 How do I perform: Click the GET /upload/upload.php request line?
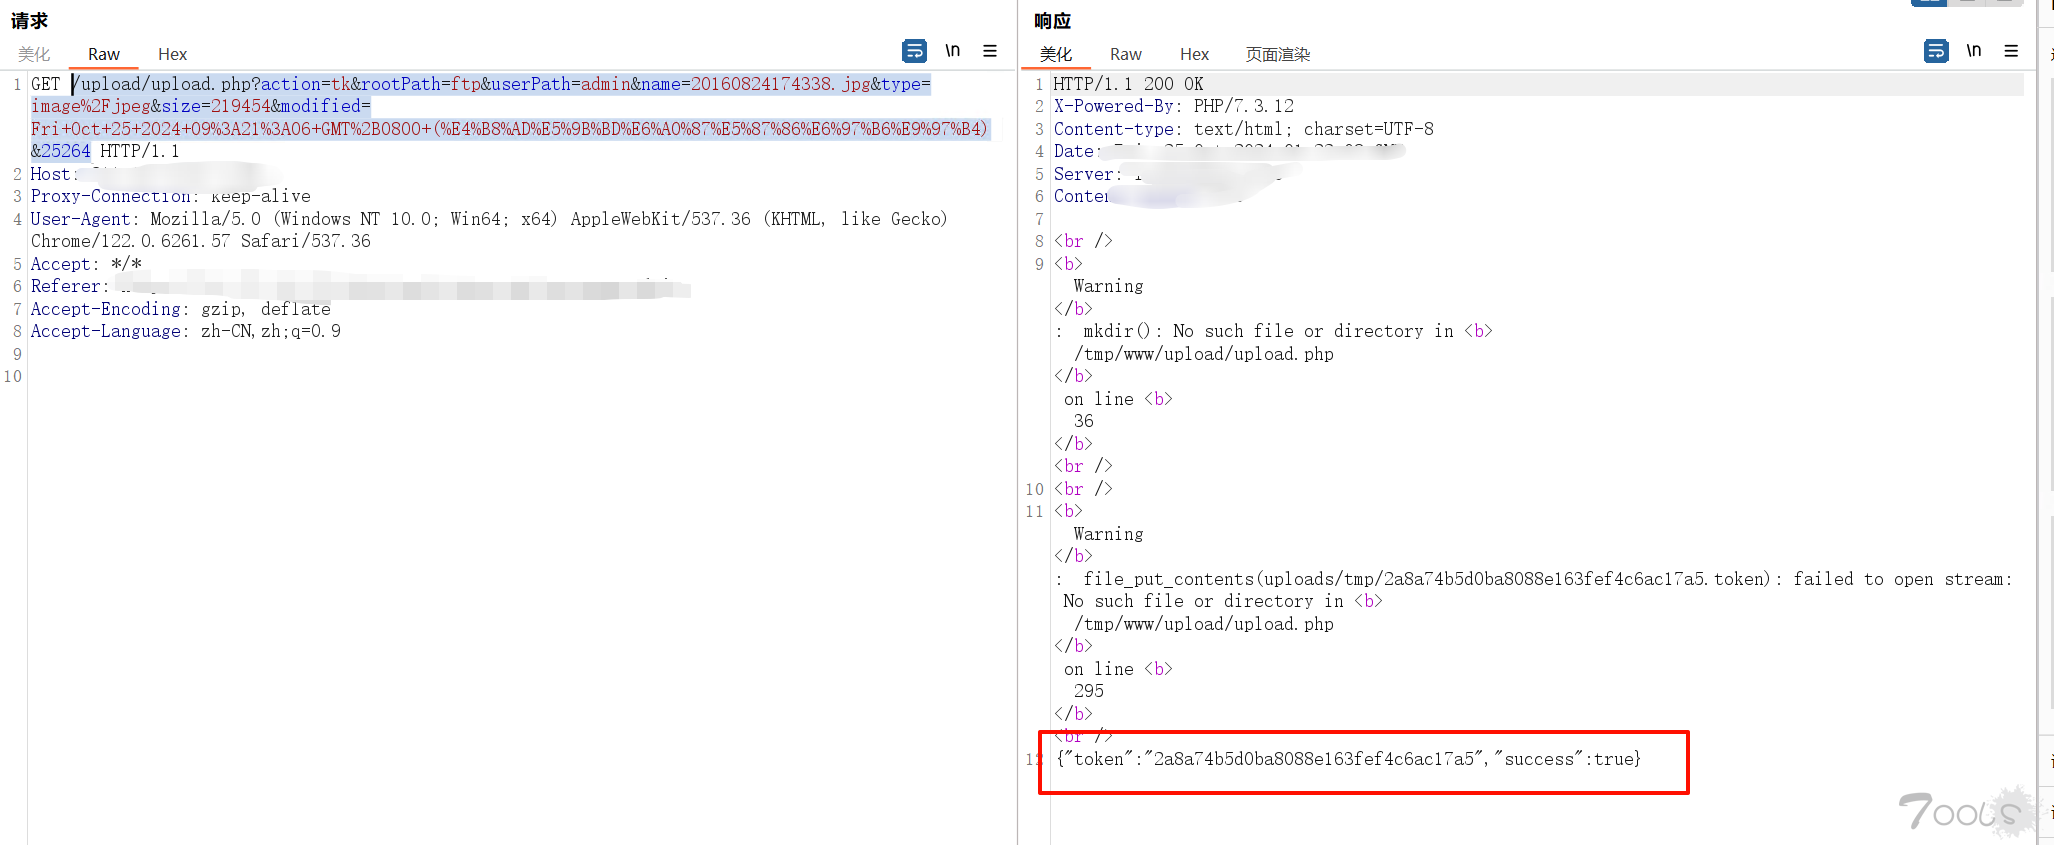481,84
